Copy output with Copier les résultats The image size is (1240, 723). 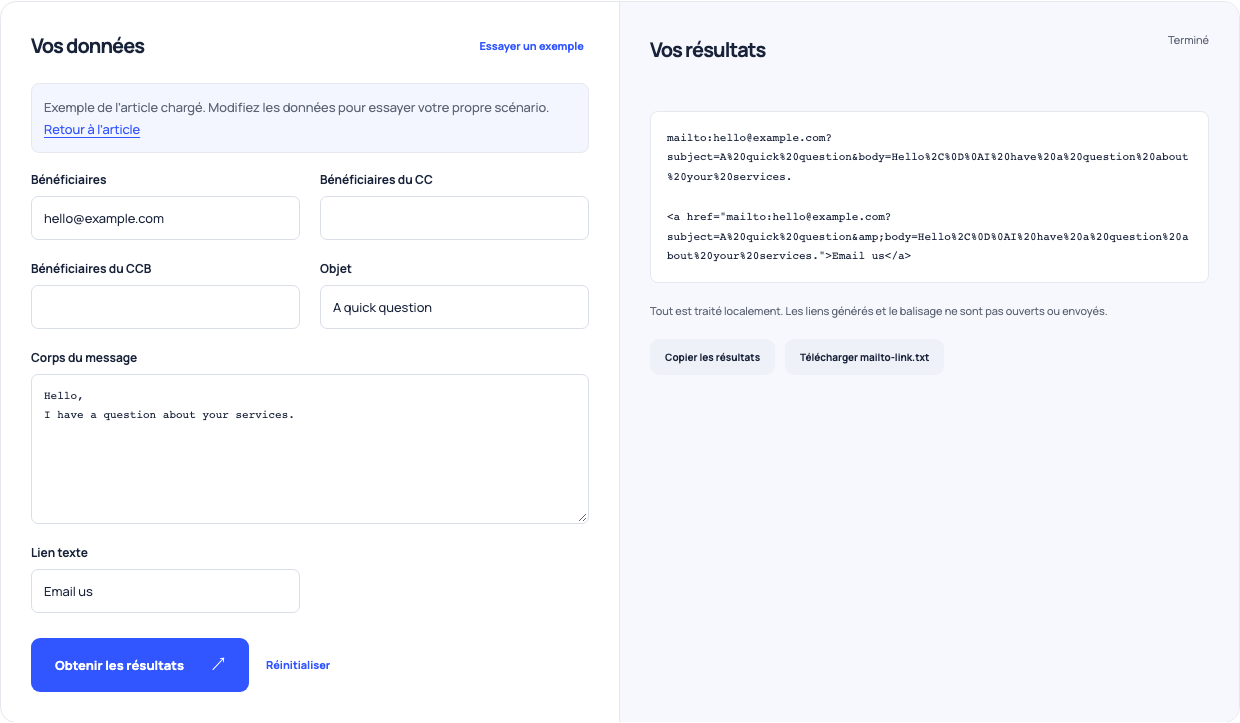(x=712, y=357)
